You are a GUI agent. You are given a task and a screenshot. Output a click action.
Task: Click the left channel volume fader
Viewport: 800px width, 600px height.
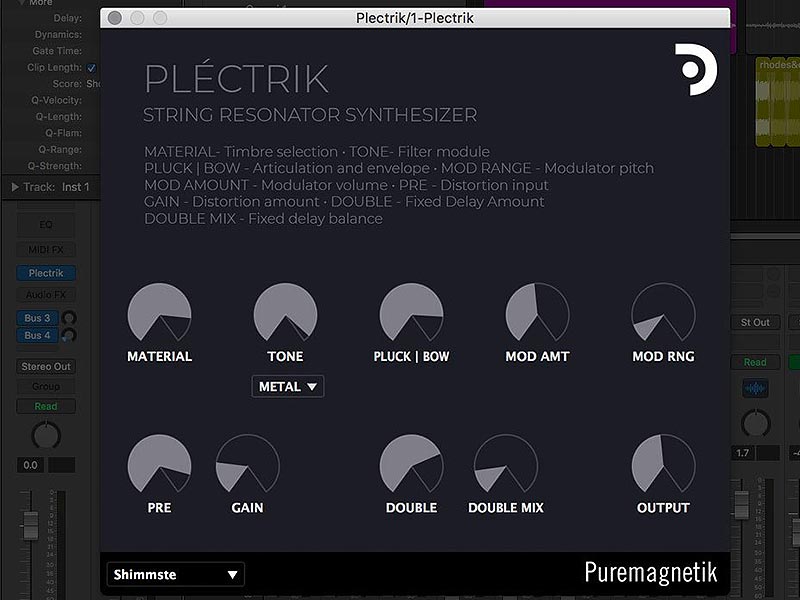(x=31, y=525)
